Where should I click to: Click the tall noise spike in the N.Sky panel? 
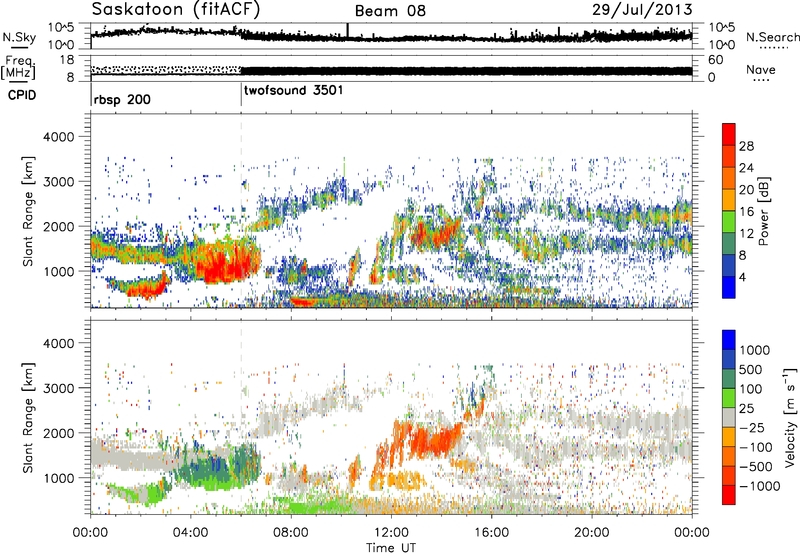[x=347, y=31]
